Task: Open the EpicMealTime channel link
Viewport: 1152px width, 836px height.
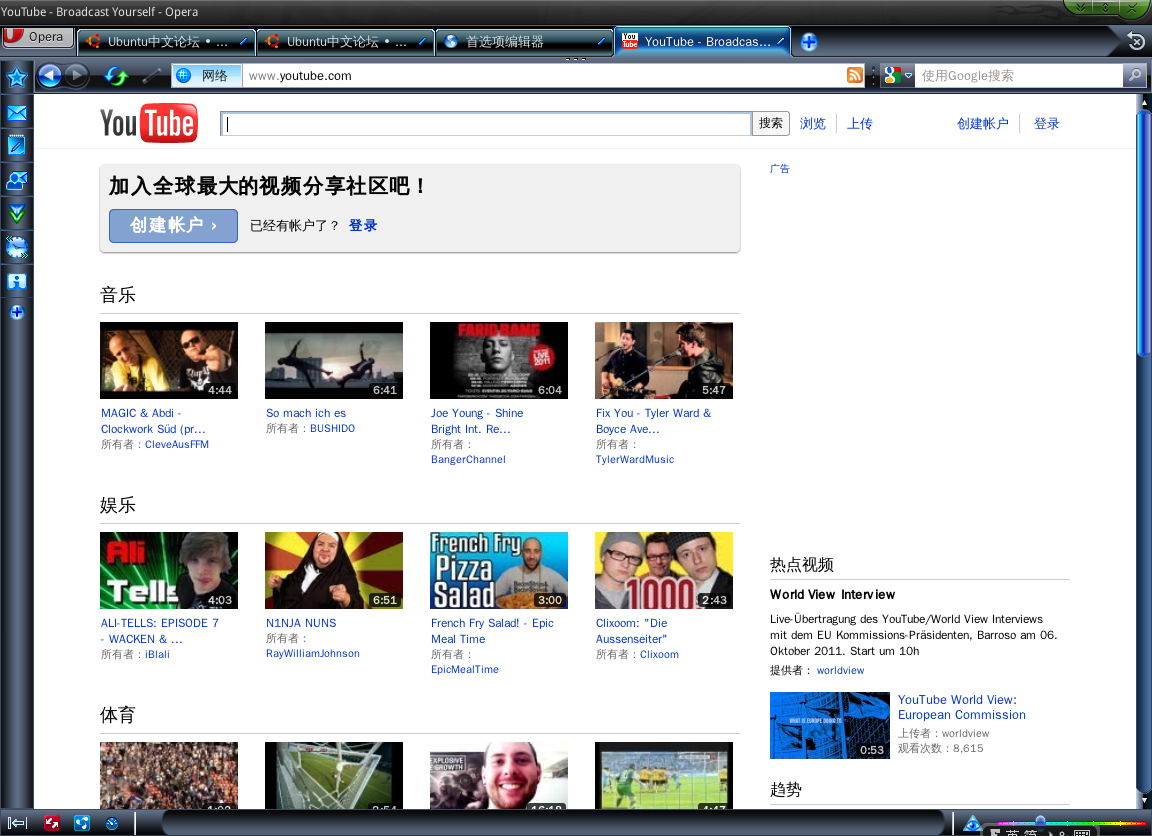Action: click(x=465, y=669)
